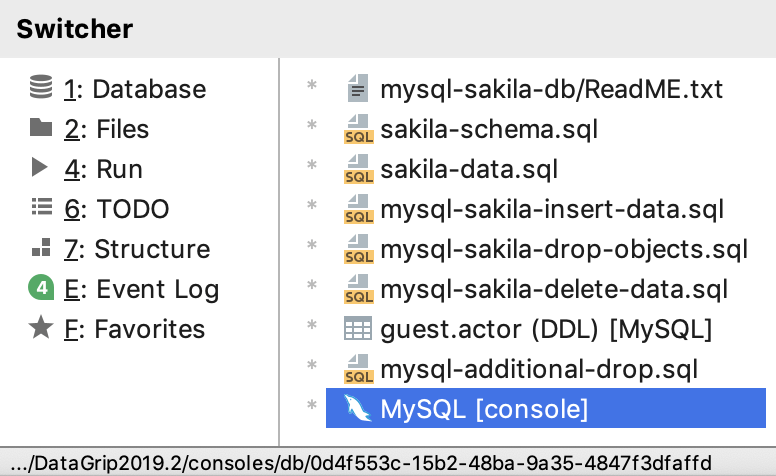Click the ReadME.txt text file icon

coord(358,90)
